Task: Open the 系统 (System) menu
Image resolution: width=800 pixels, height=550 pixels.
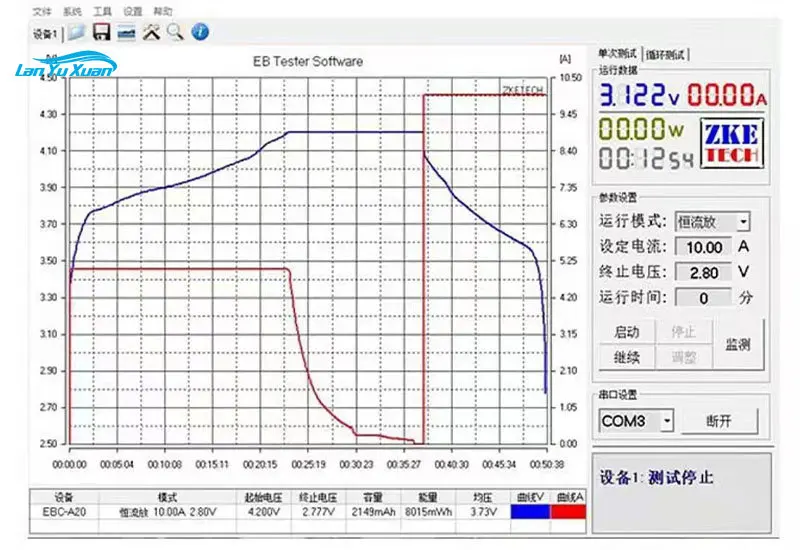Action: pyautogui.click(x=72, y=11)
